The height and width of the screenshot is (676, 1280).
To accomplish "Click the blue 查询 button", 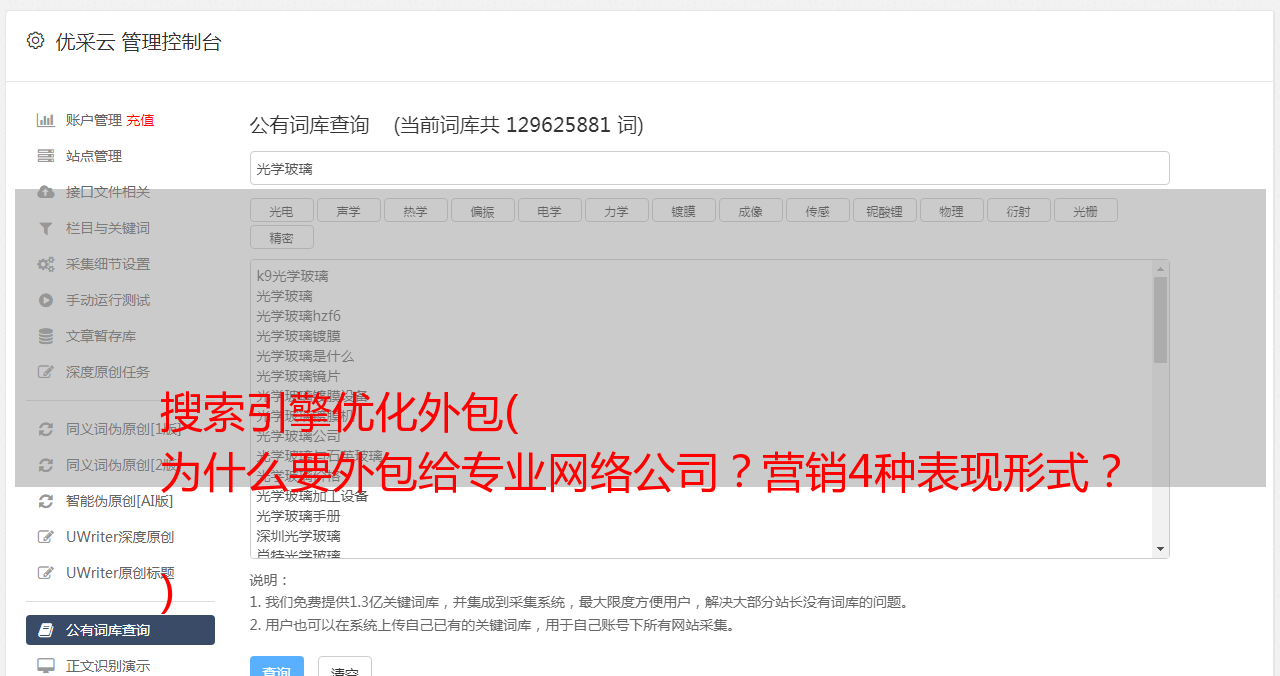I will coord(277,667).
